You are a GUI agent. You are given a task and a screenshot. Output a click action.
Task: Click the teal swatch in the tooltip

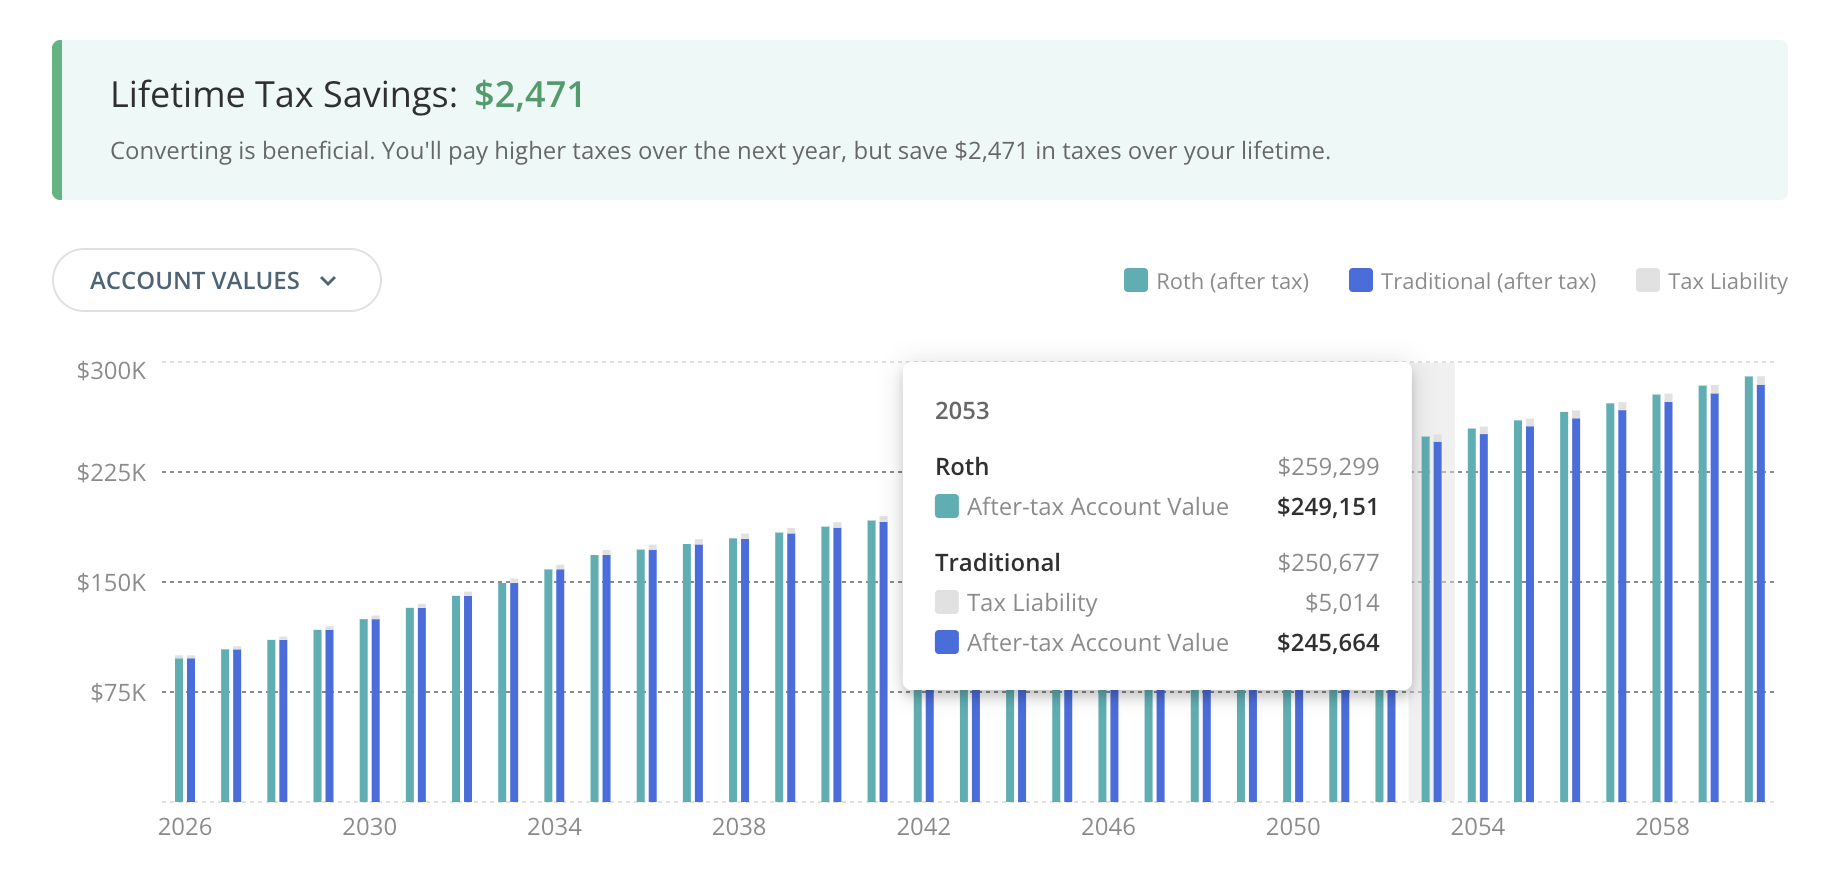947,506
